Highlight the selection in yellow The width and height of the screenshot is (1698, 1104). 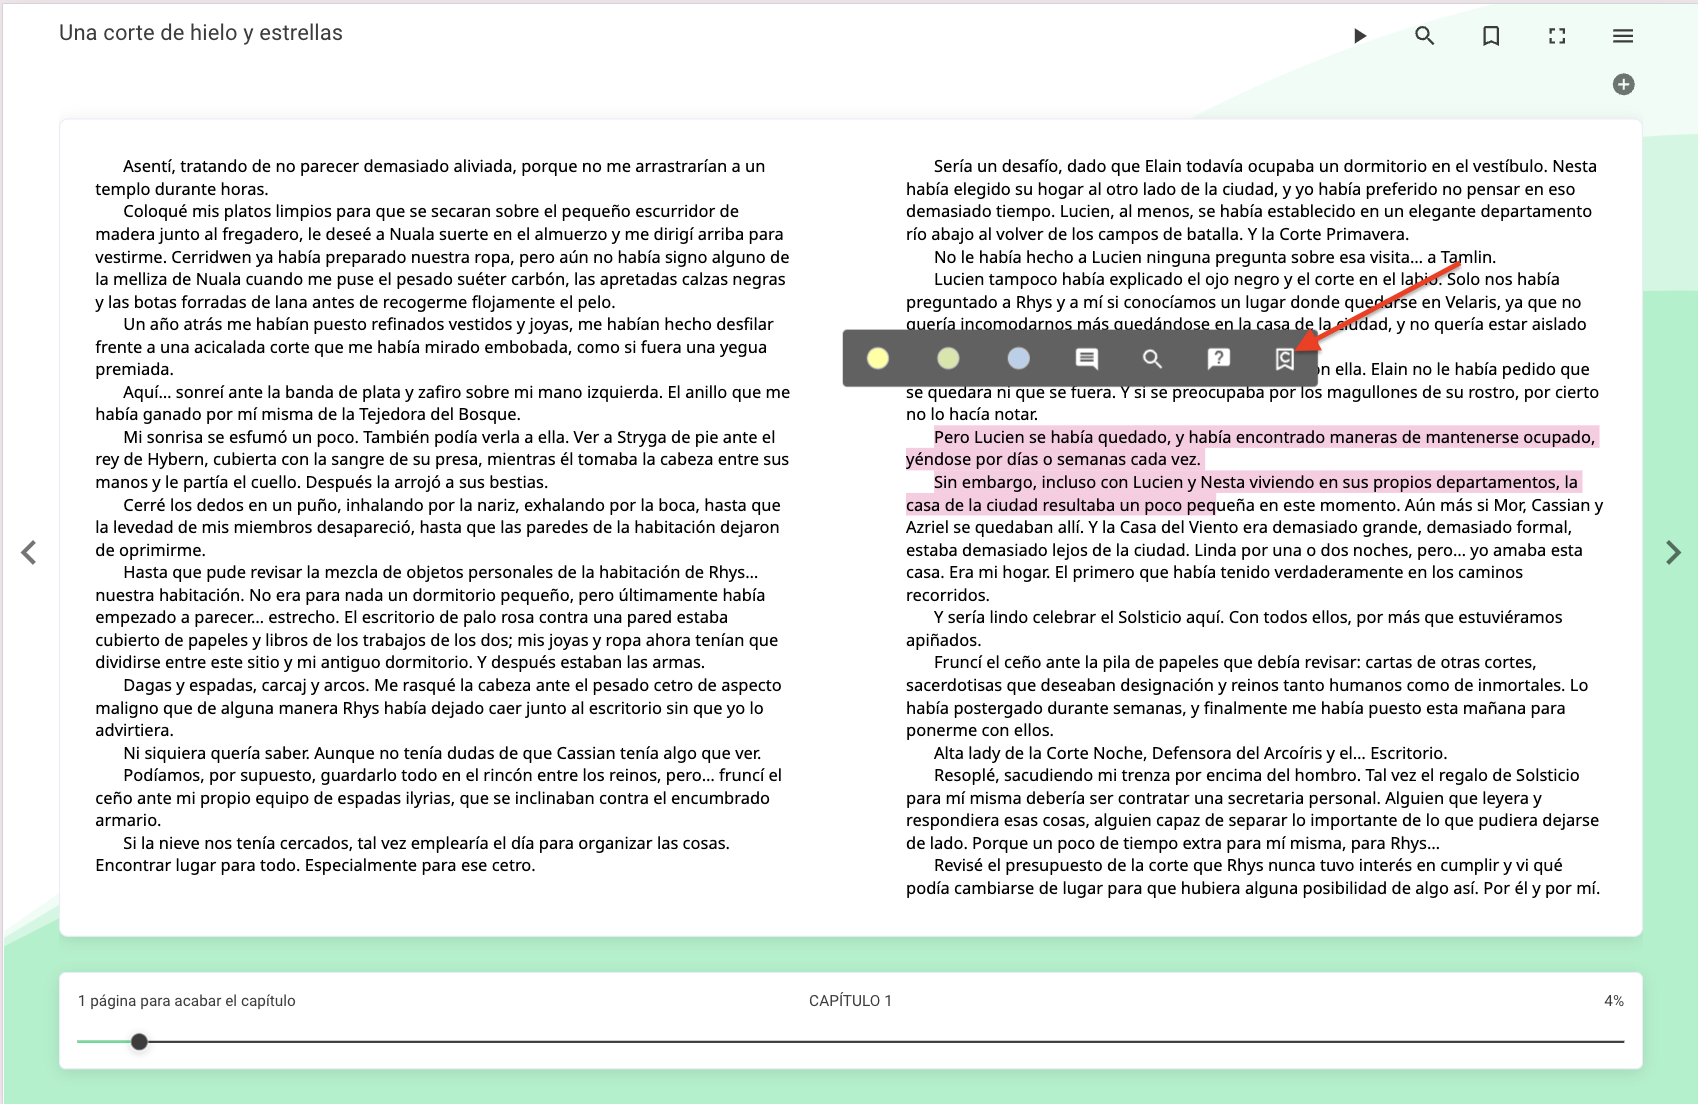[x=878, y=358]
